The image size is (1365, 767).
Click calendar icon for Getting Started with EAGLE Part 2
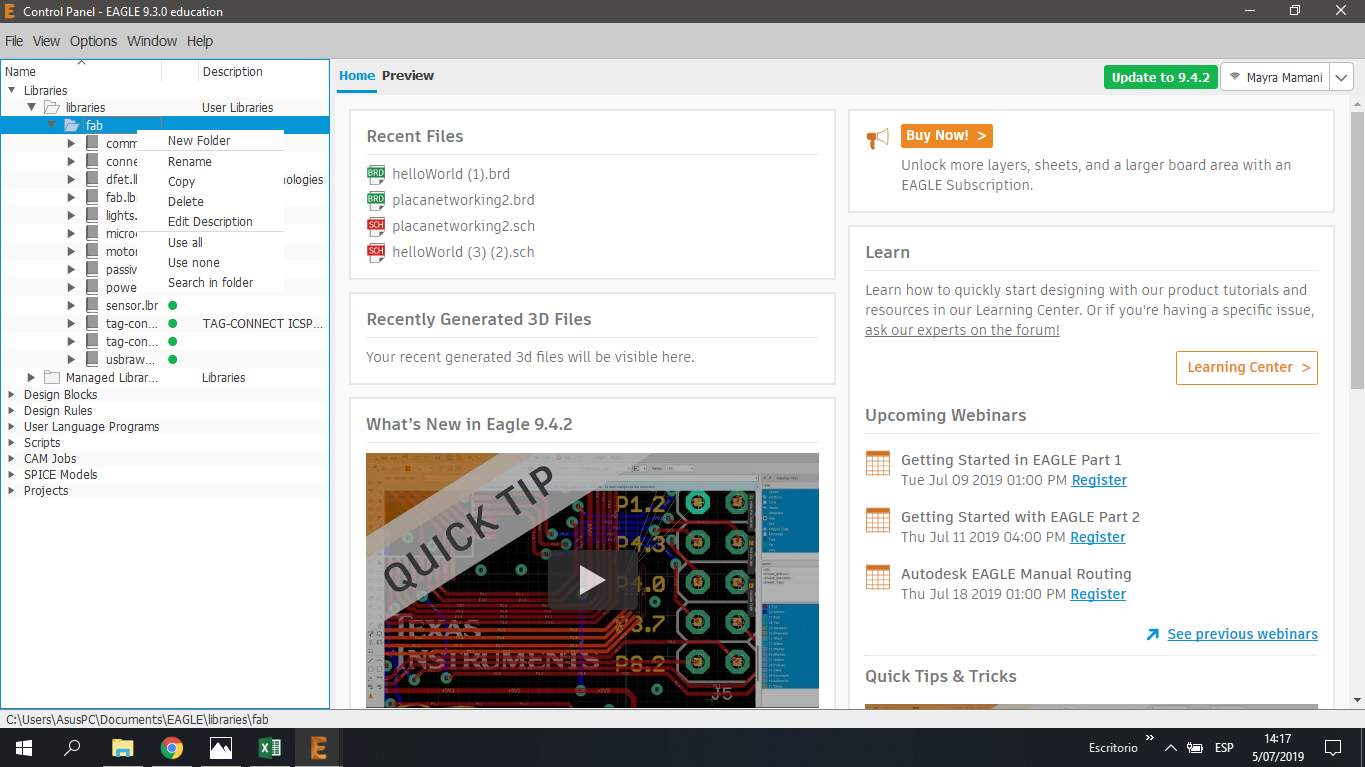point(878,521)
